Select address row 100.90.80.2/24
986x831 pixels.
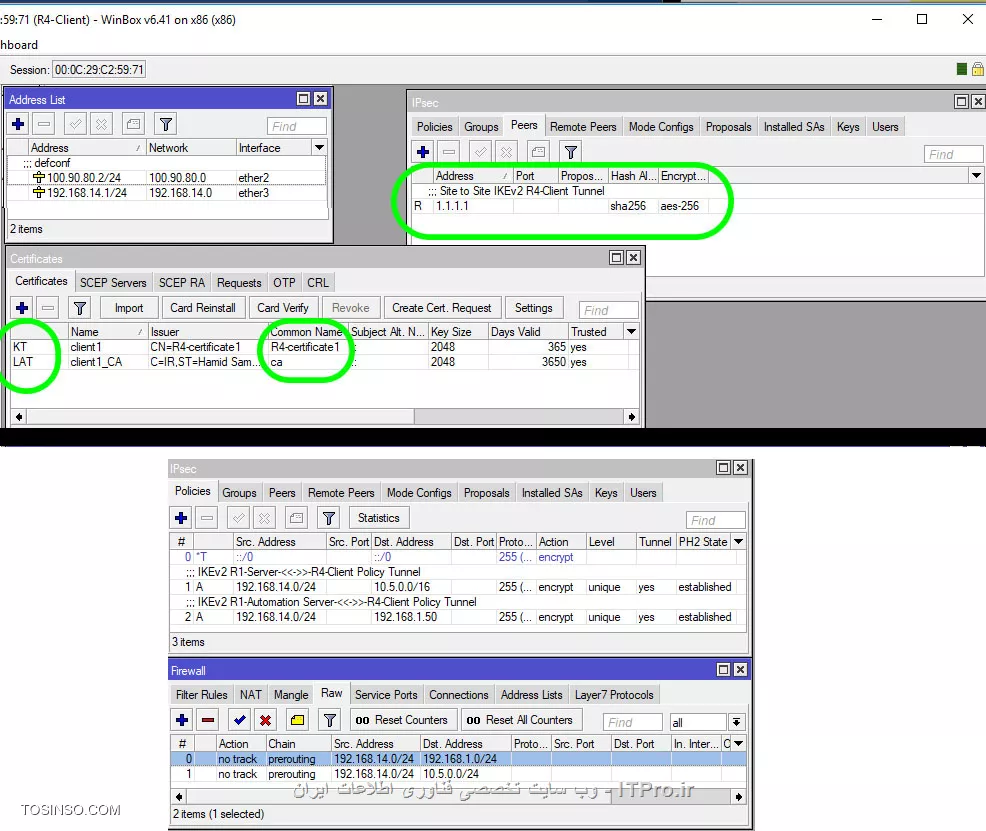pyautogui.click(x=167, y=178)
